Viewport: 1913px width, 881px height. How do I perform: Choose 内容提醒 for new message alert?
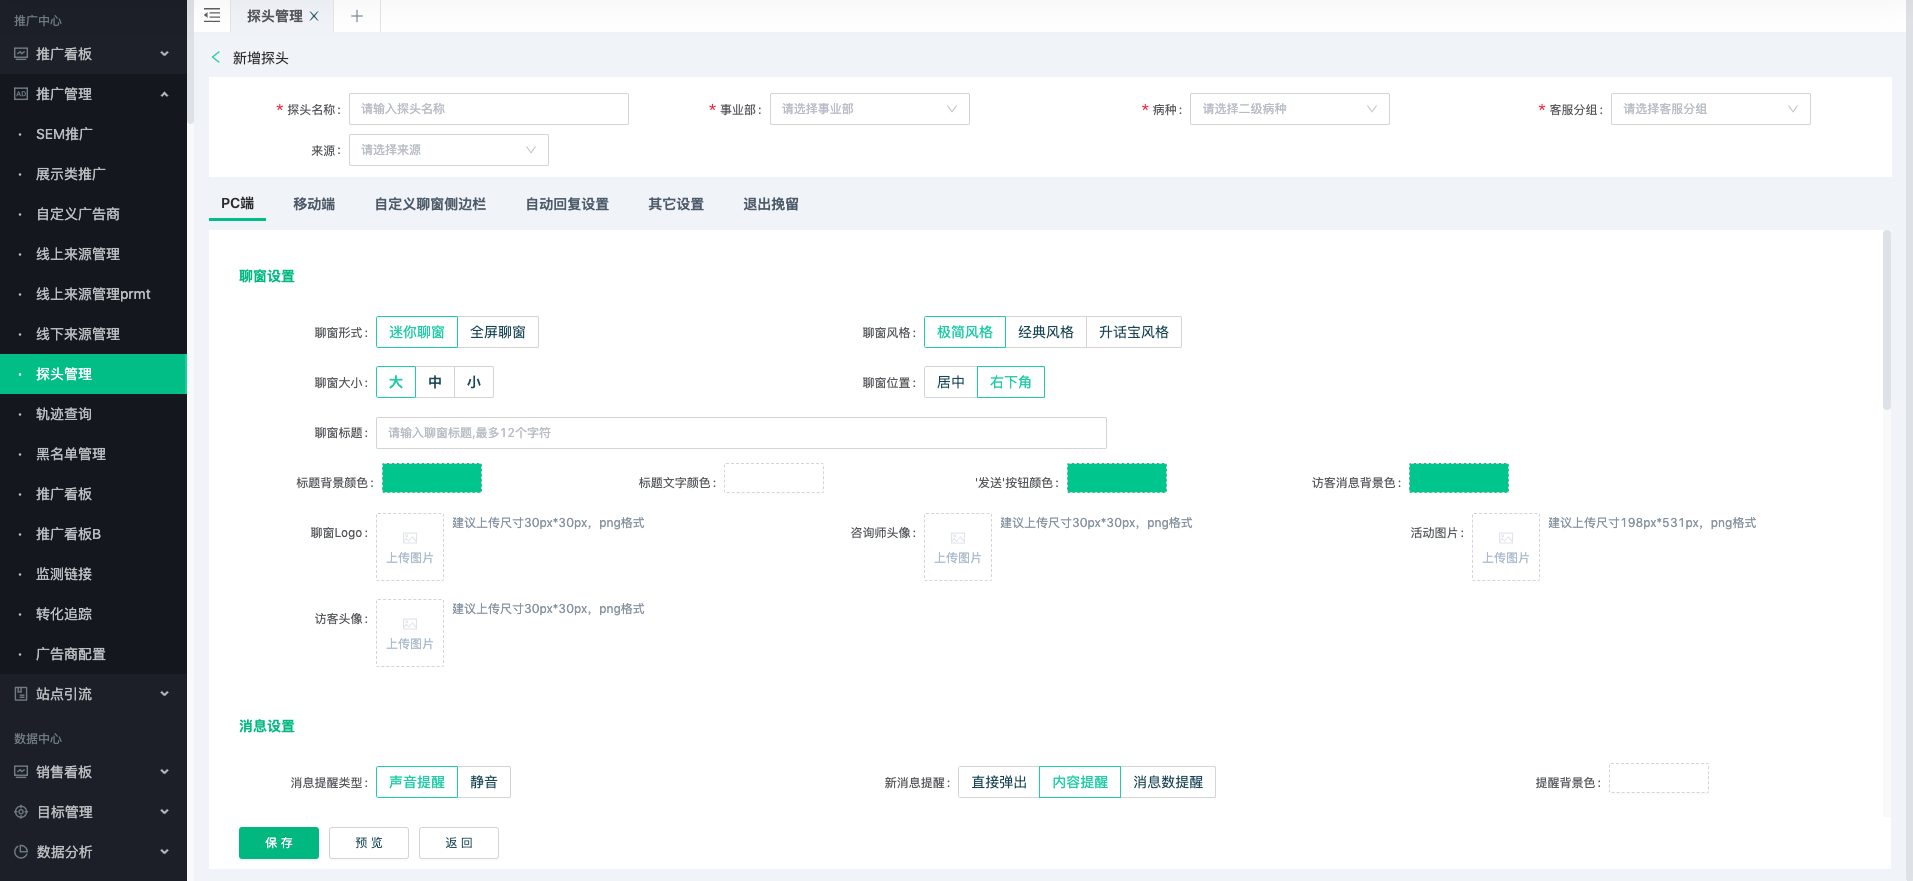click(1080, 782)
